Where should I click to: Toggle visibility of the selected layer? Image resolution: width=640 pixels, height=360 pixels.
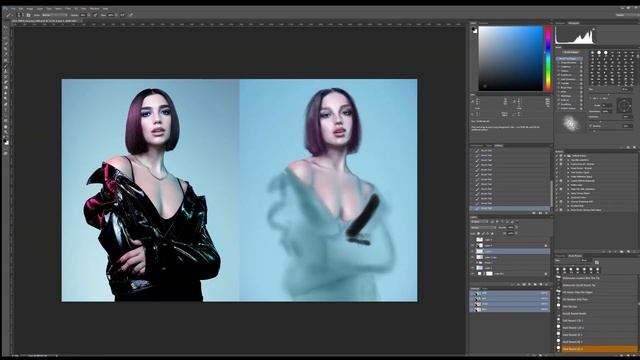(x=472, y=251)
